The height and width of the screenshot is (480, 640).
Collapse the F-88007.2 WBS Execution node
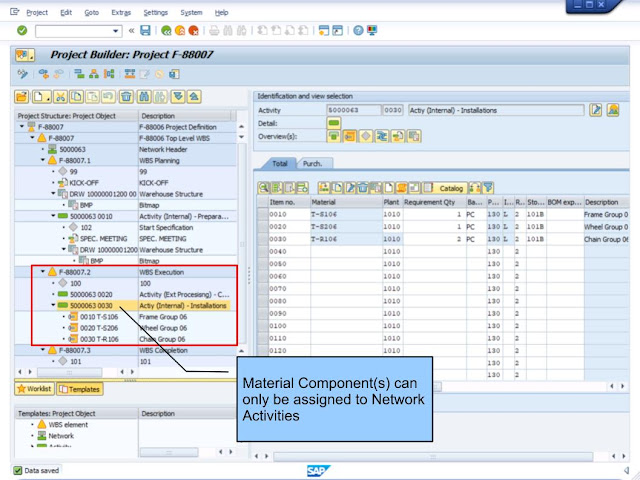pos(43,271)
